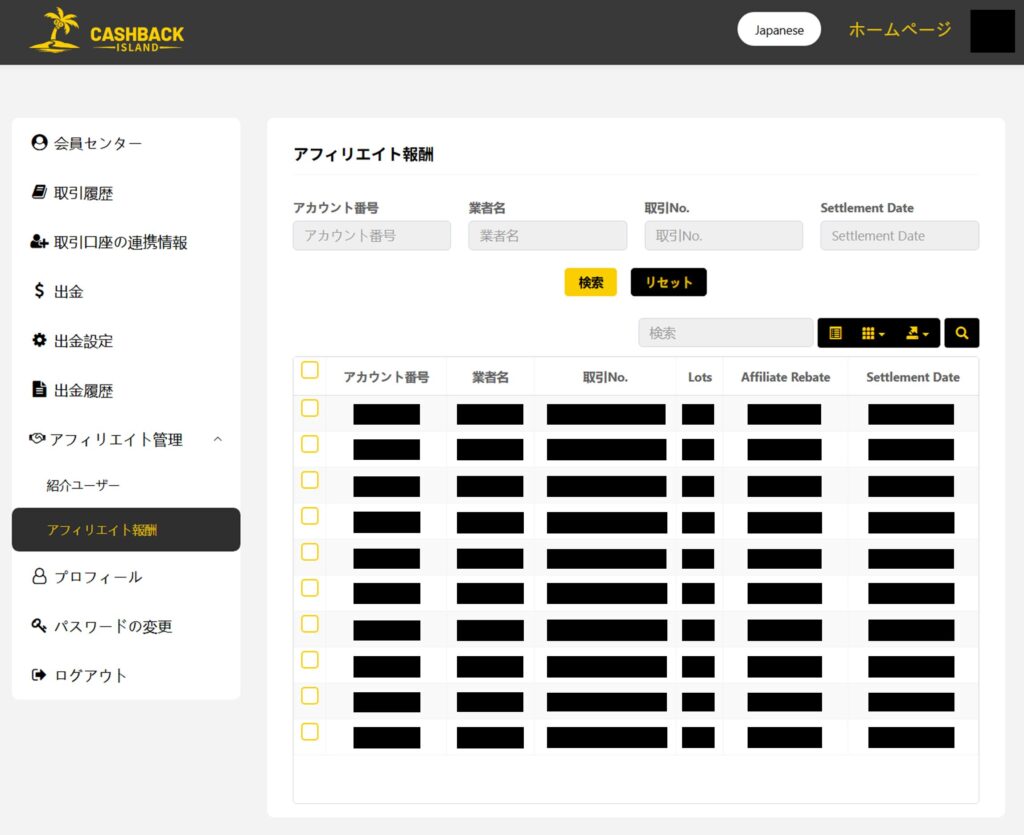
Task: Click the key icon for パスワードの変更
Action: click(x=39, y=626)
